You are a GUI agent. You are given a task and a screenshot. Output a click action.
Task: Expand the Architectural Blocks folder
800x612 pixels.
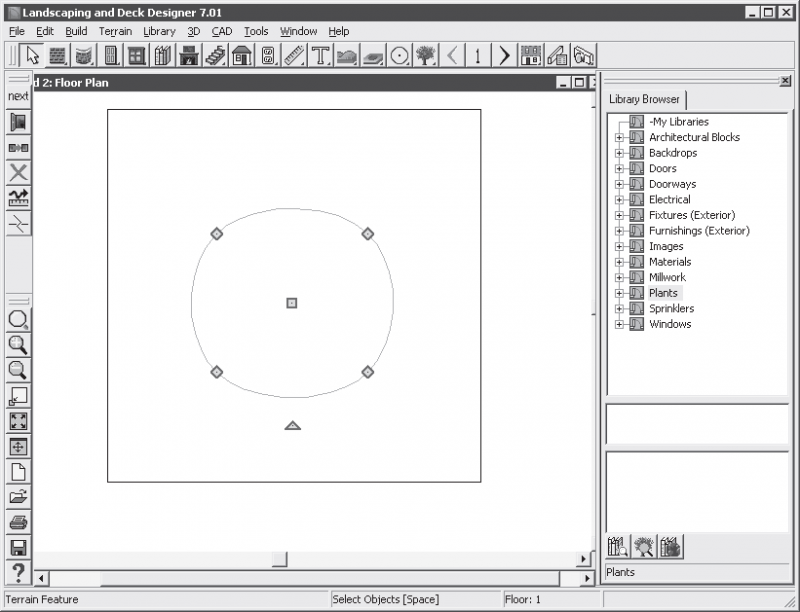tap(619, 138)
